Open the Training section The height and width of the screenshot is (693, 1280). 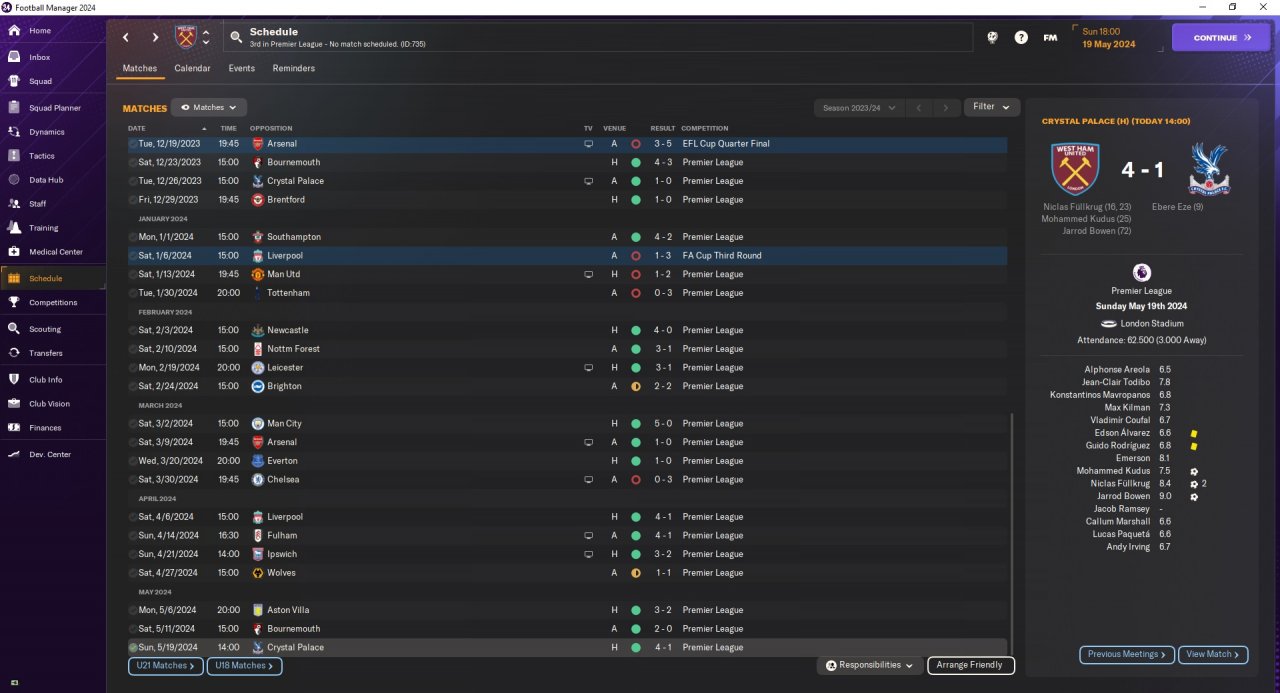[43, 228]
